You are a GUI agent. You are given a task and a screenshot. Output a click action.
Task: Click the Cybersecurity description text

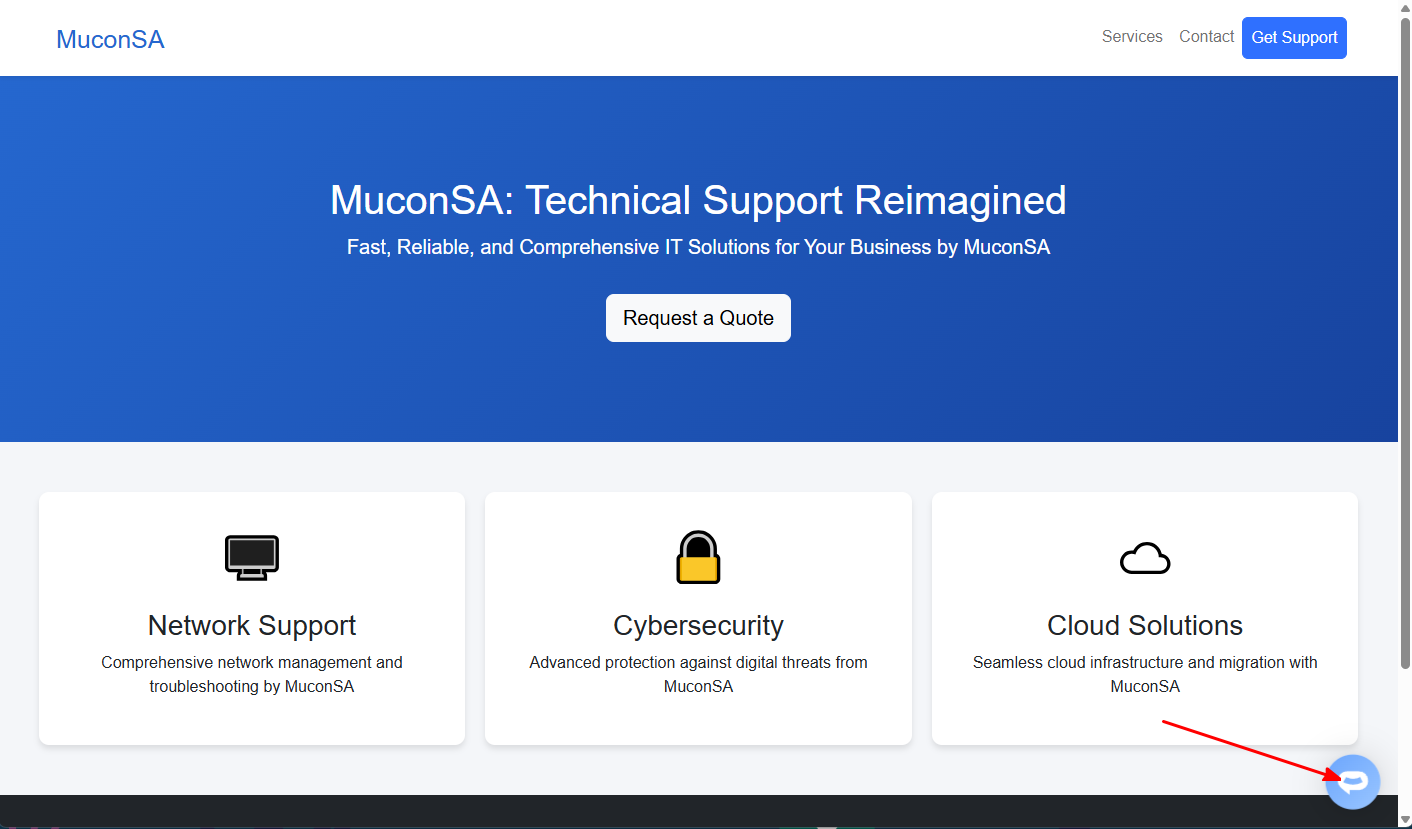(x=698, y=674)
